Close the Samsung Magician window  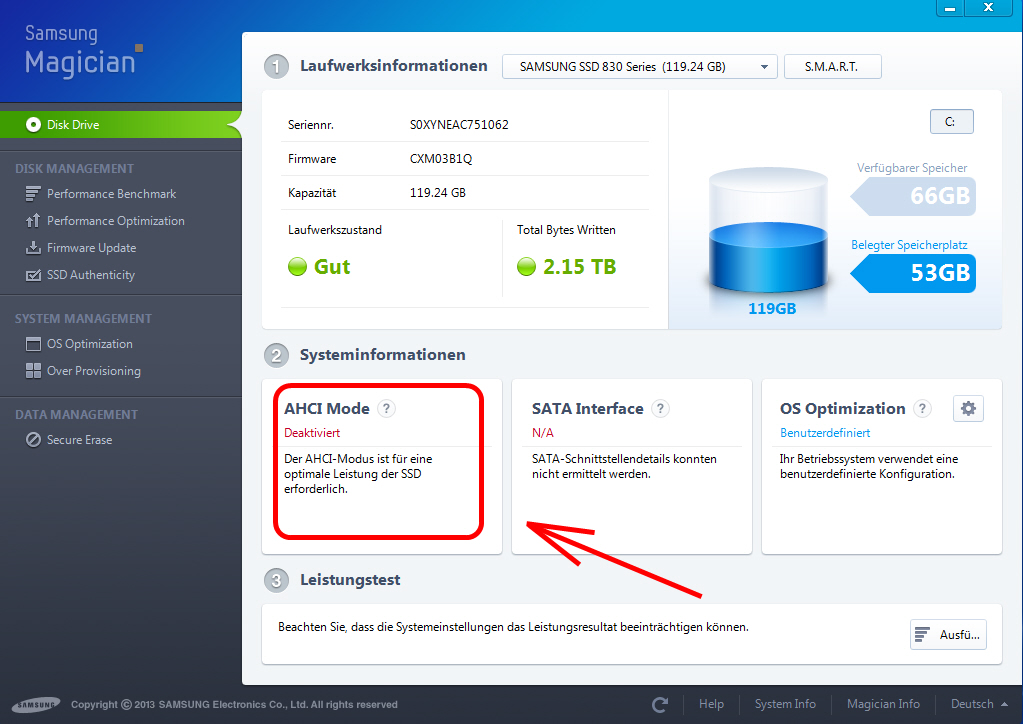(988, 8)
